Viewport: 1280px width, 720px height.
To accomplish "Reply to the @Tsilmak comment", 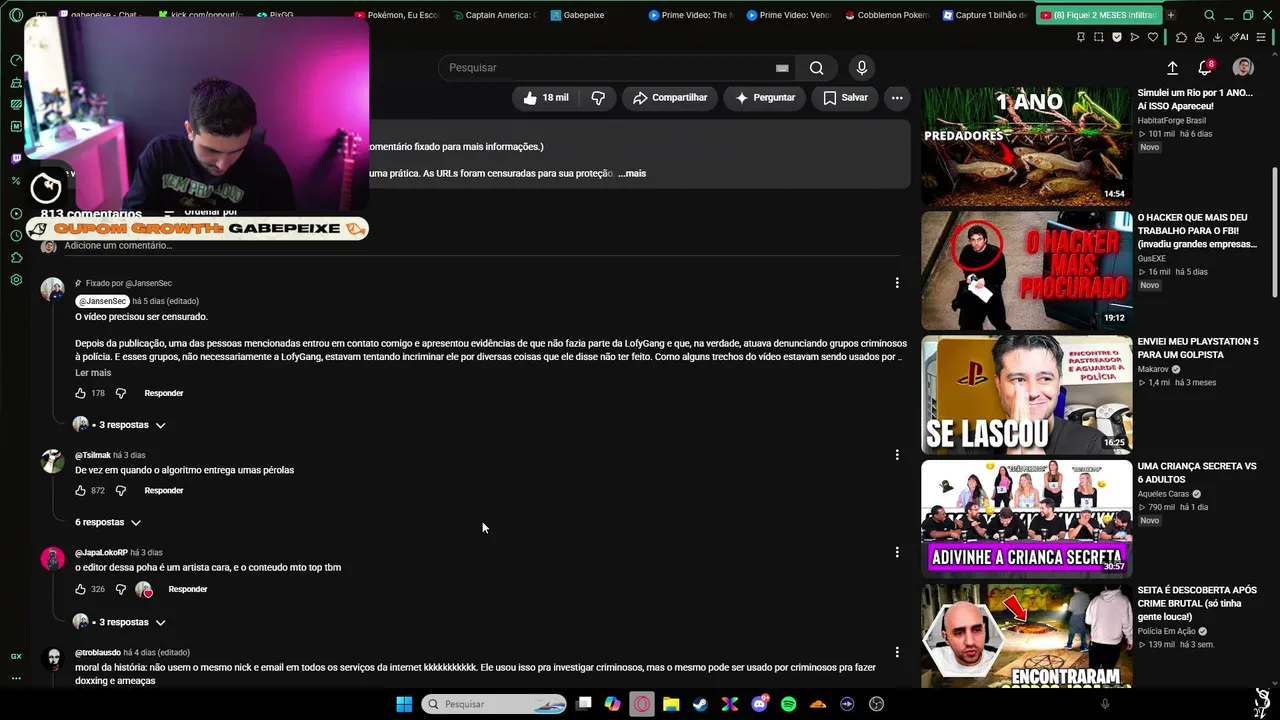I will tap(164, 491).
